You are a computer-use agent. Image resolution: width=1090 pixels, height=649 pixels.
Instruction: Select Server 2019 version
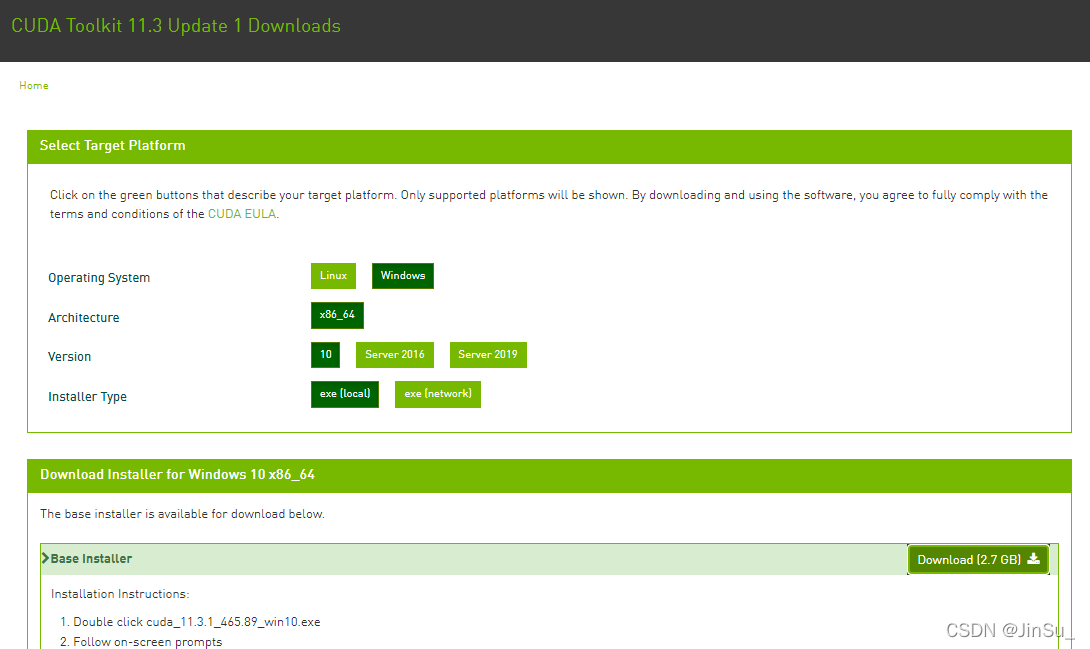pos(488,354)
